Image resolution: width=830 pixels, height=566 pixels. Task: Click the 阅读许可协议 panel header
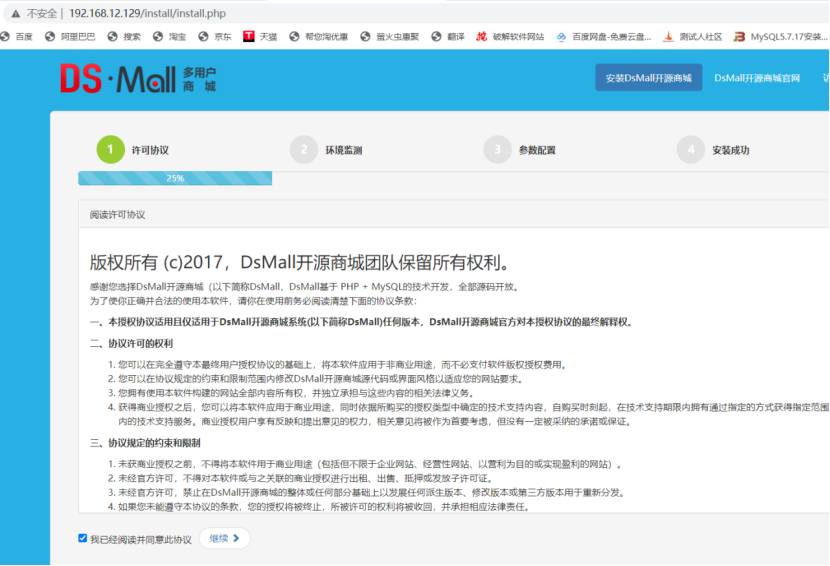coord(454,214)
